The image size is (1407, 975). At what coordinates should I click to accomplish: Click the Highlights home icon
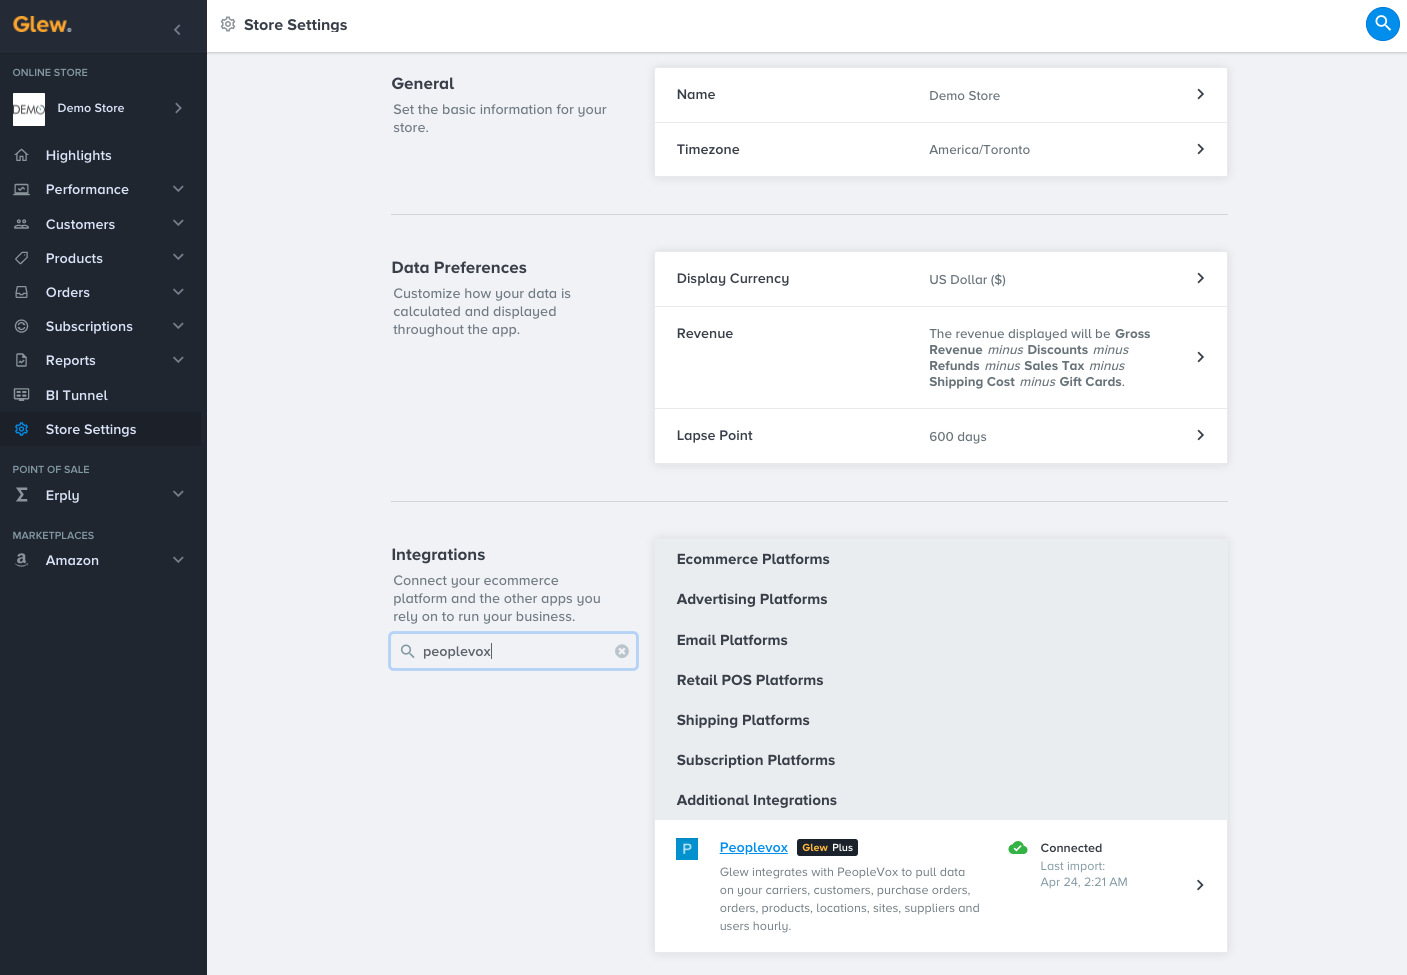pos(22,155)
